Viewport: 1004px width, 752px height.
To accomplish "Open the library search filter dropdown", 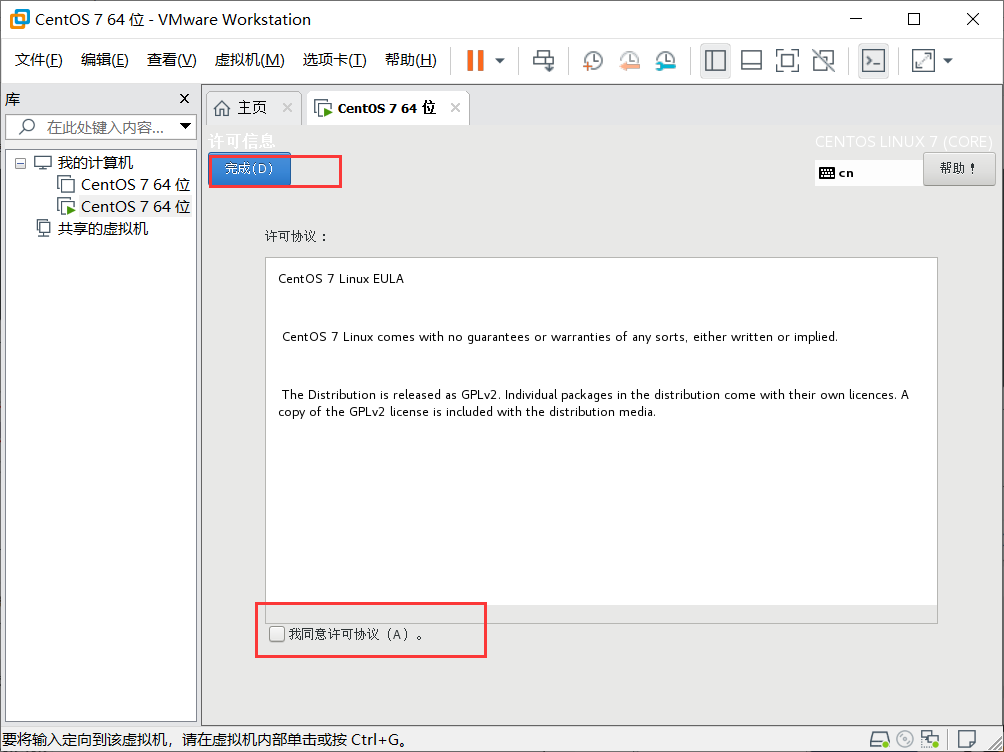I will 186,126.
